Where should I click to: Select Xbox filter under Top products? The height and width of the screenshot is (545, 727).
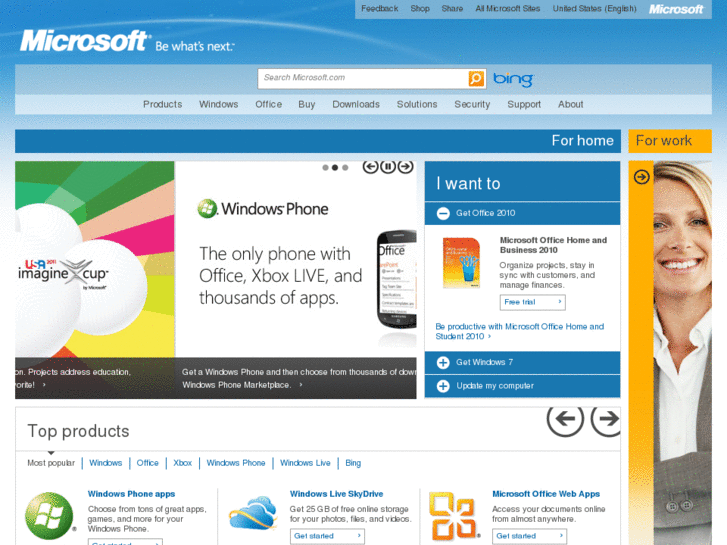coord(183,463)
